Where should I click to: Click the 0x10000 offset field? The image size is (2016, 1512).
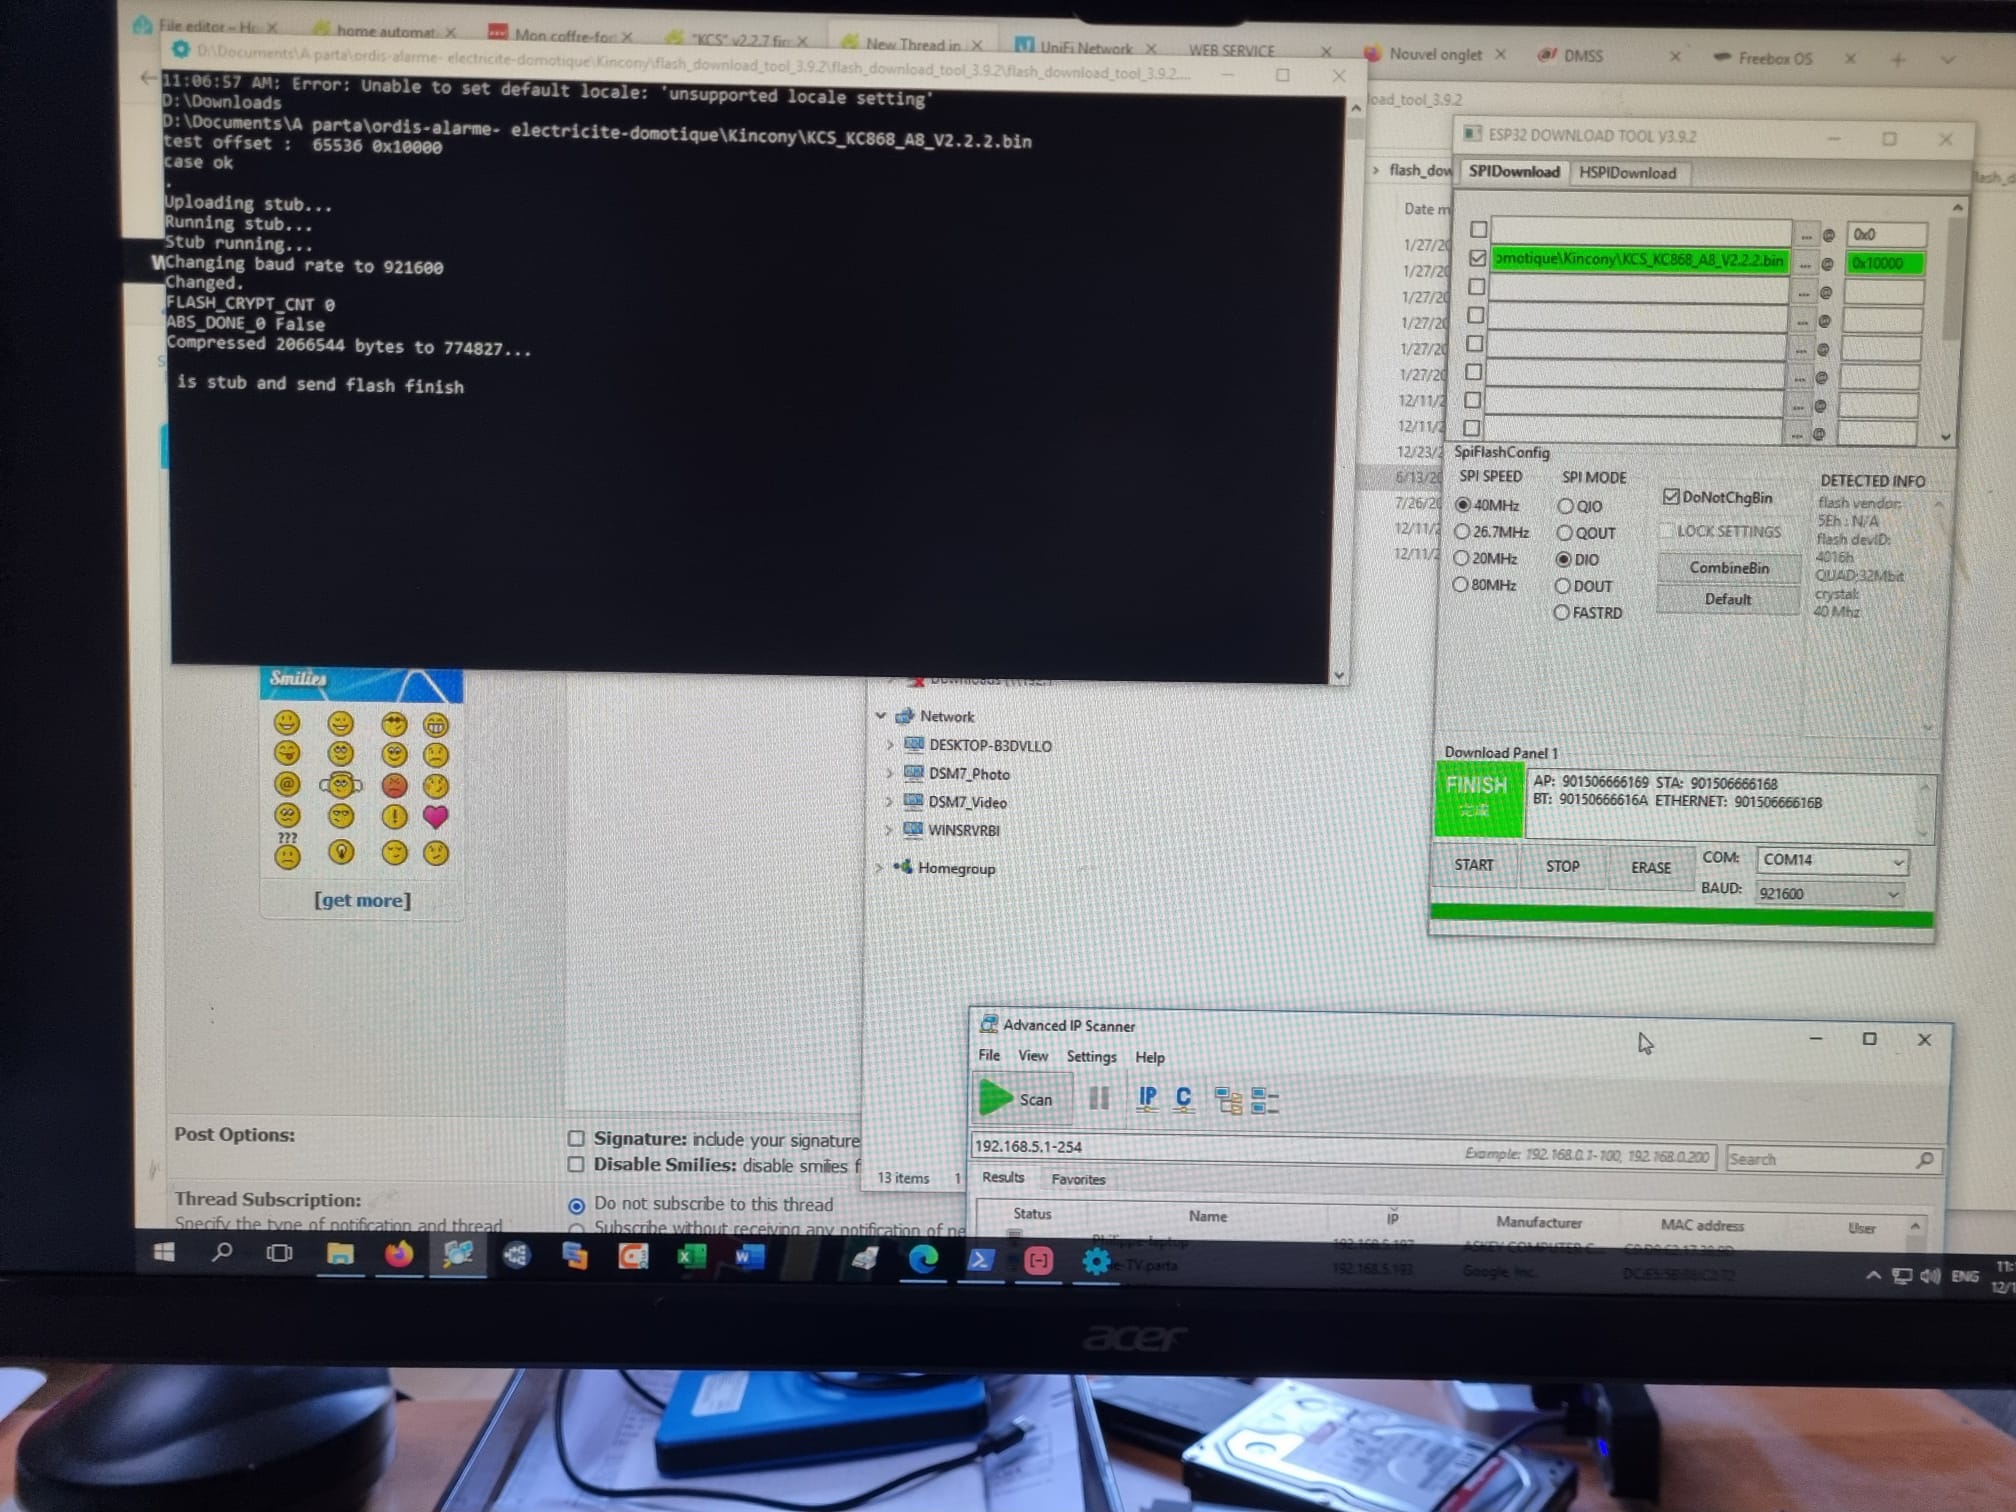pyautogui.click(x=1885, y=263)
